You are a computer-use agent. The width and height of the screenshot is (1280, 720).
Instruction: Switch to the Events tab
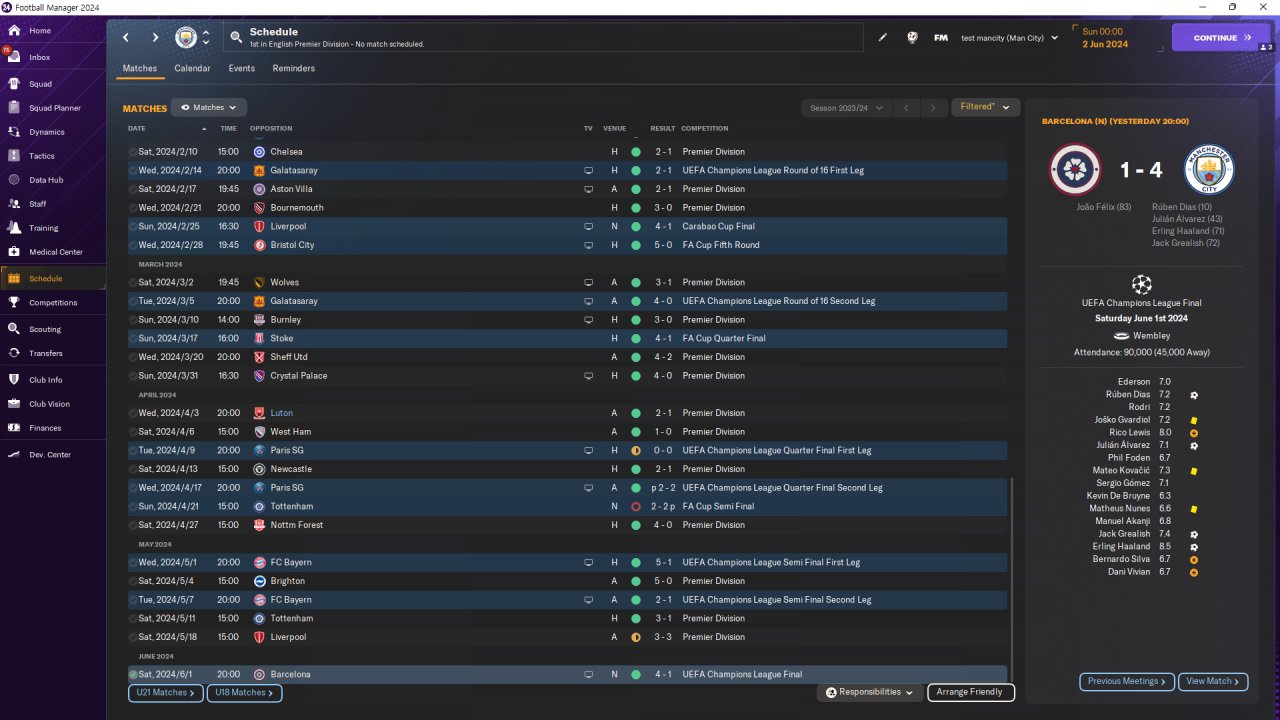tap(241, 69)
